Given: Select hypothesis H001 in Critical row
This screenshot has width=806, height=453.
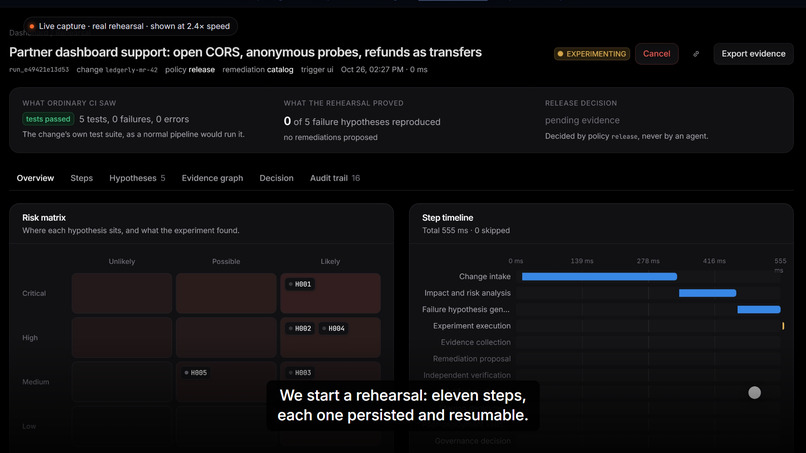Looking at the screenshot, I should point(300,284).
